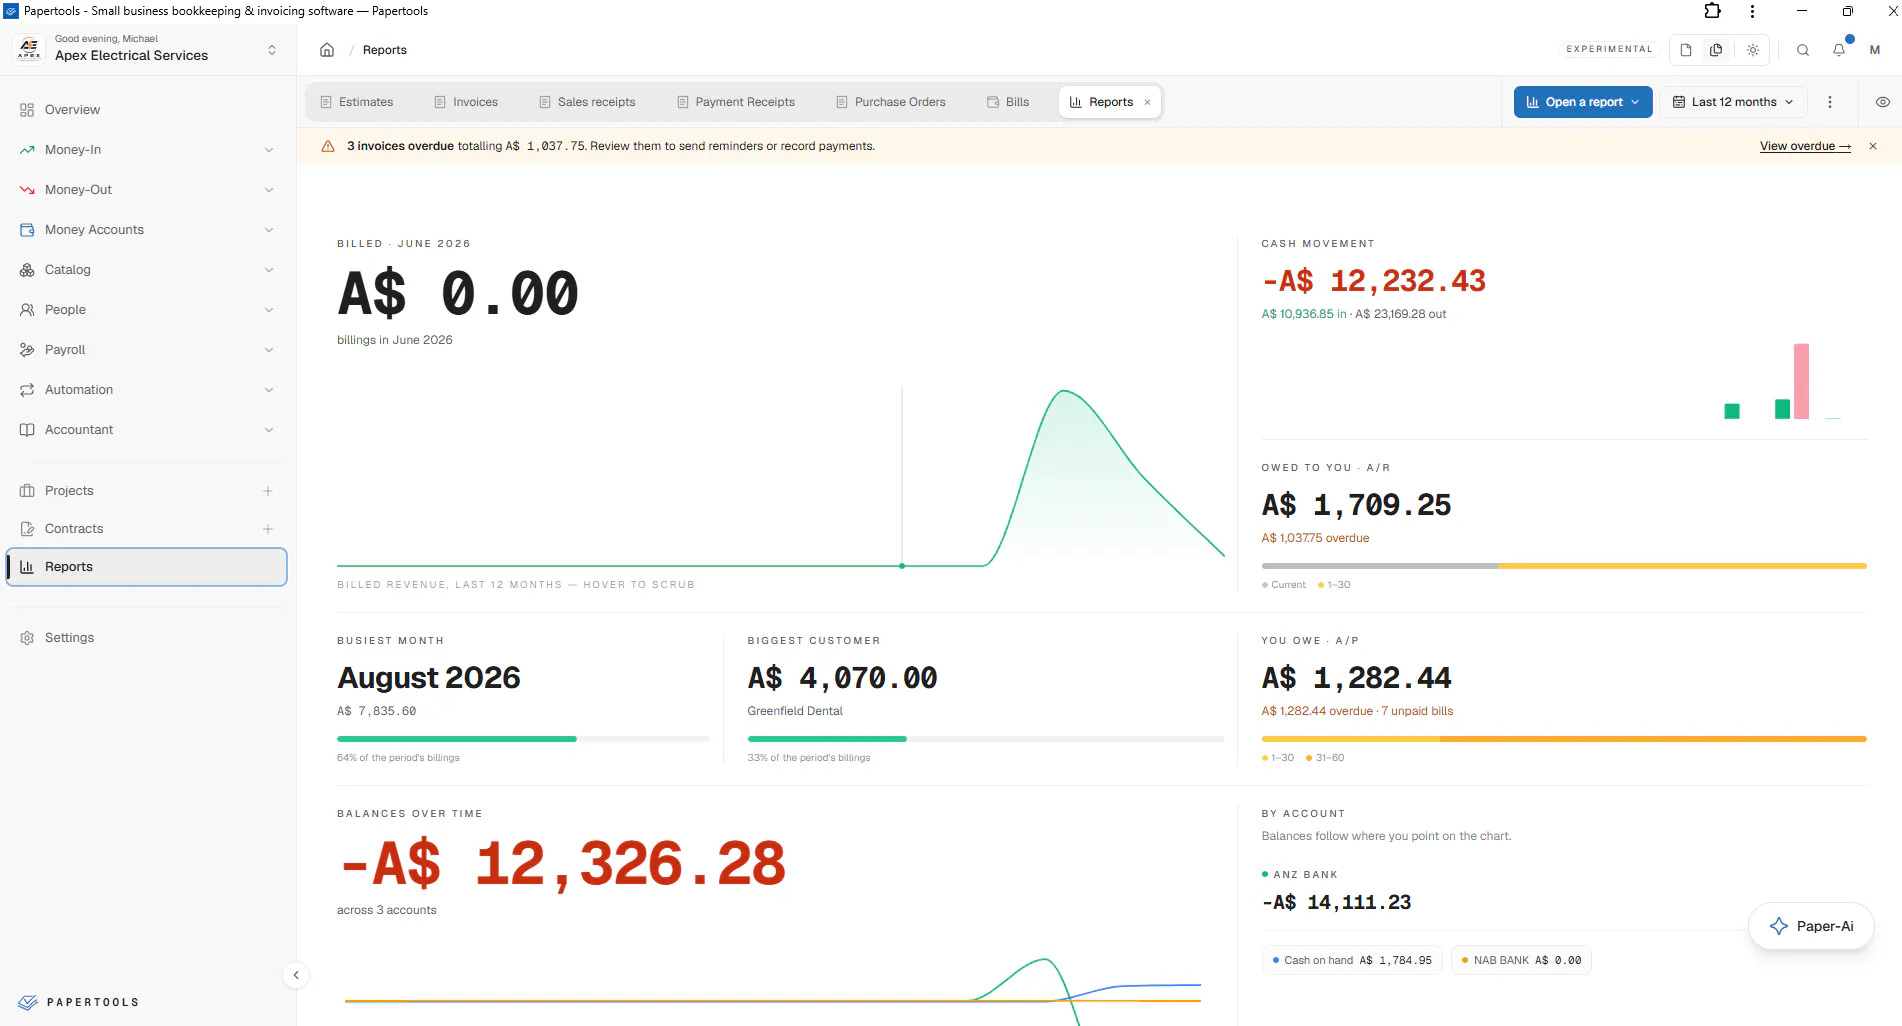Add a new project with plus icon
This screenshot has height=1026, width=1902.
(x=268, y=491)
